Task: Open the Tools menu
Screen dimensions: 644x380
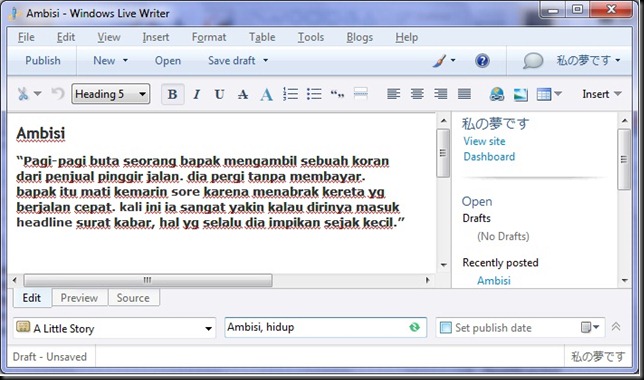Action: 310,37
